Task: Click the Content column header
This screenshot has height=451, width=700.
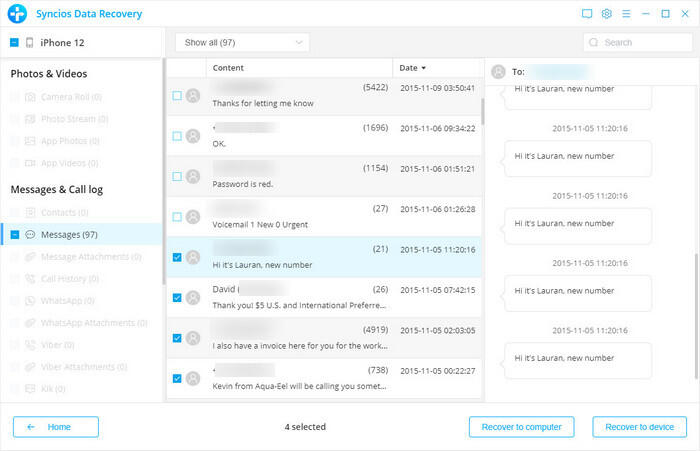Action: pyautogui.click(x=228, y=68)
